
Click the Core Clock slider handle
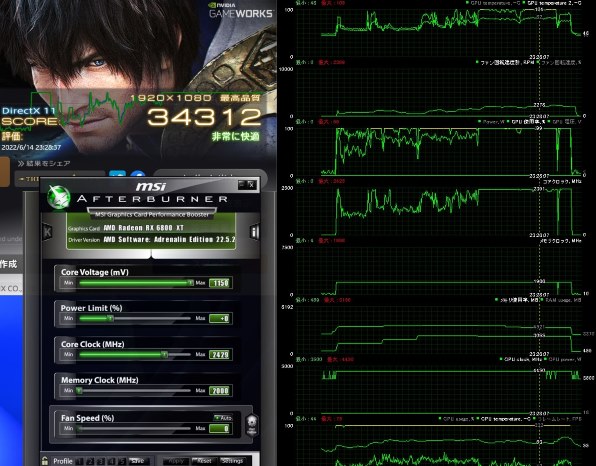pyautogui.click(x=164, y=355)
